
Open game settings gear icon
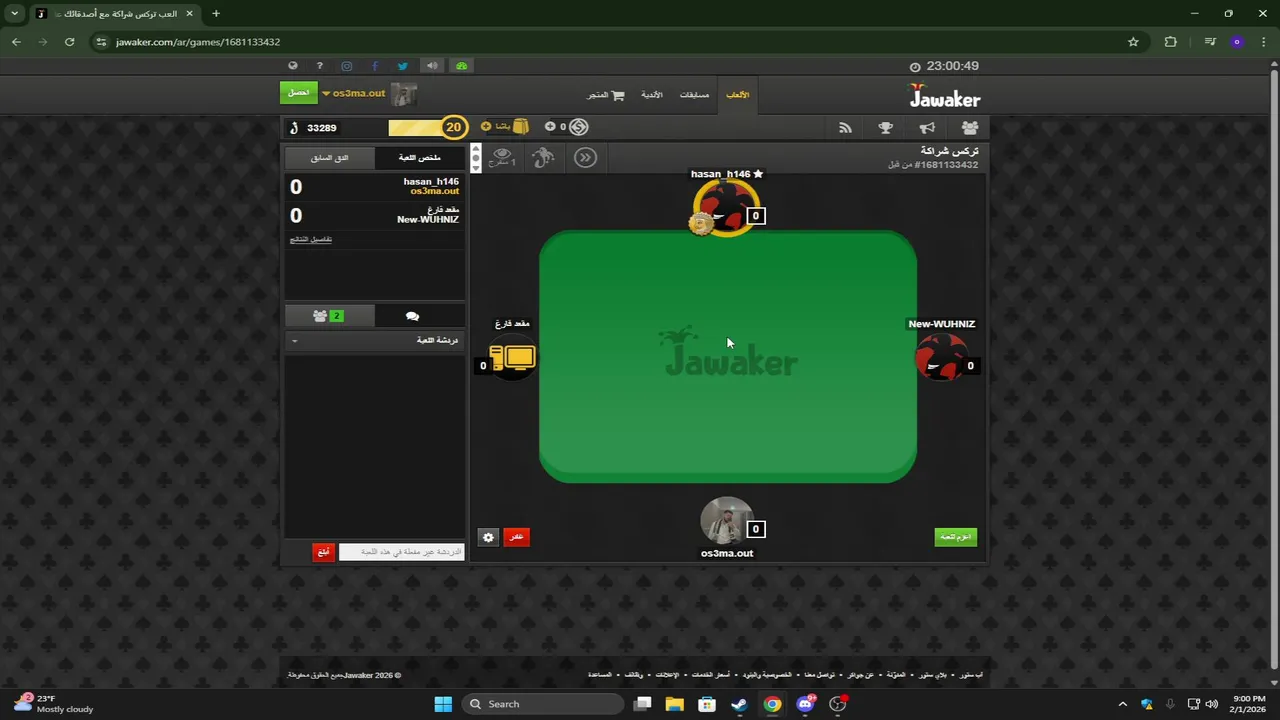[x=488, y=537]
